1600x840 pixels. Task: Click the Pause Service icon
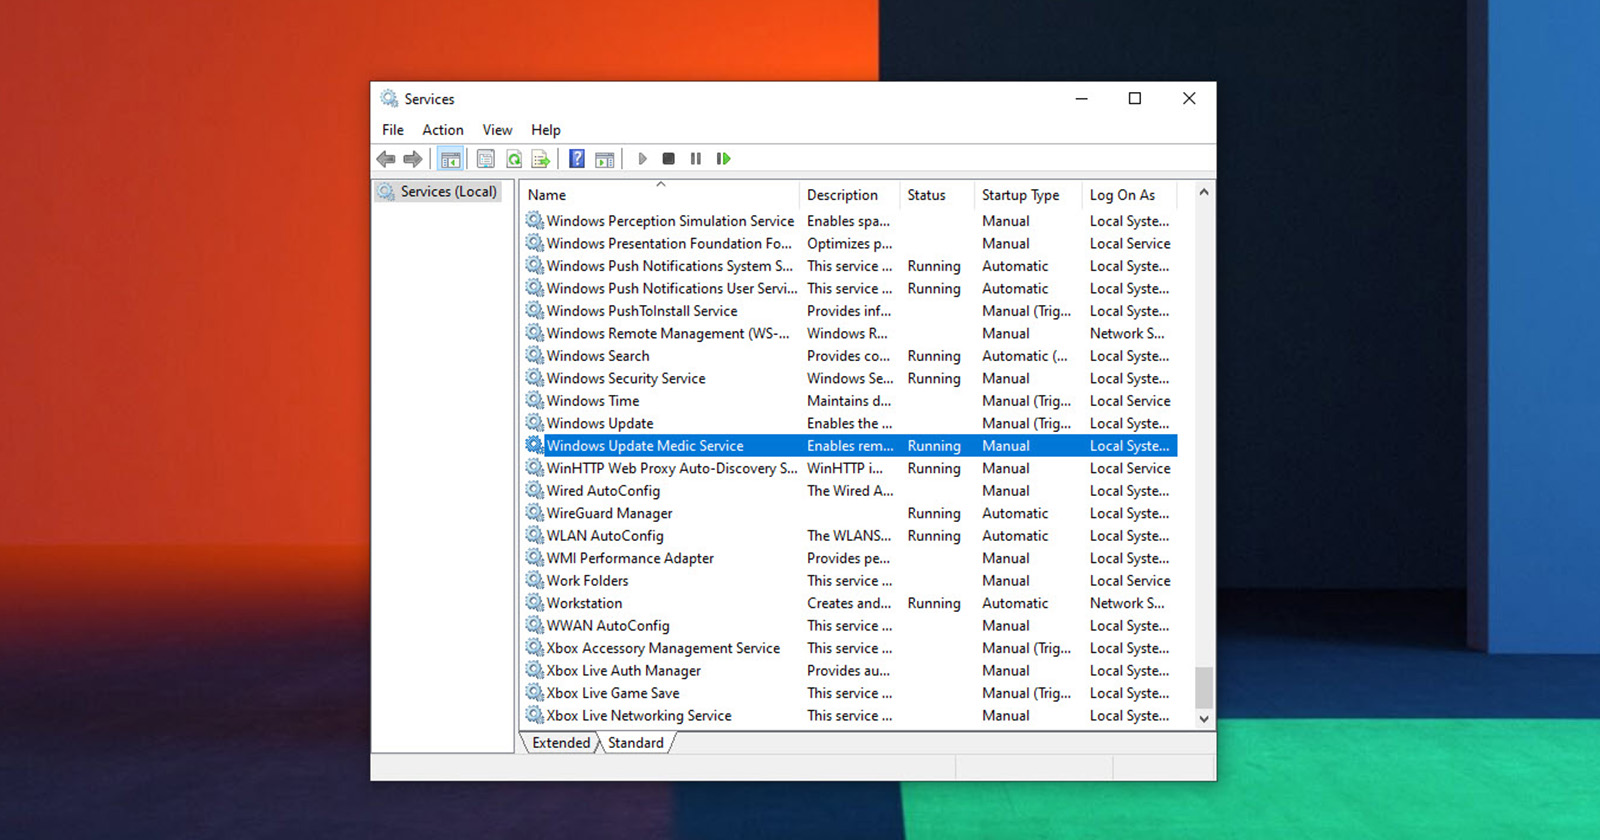(696, 159)
